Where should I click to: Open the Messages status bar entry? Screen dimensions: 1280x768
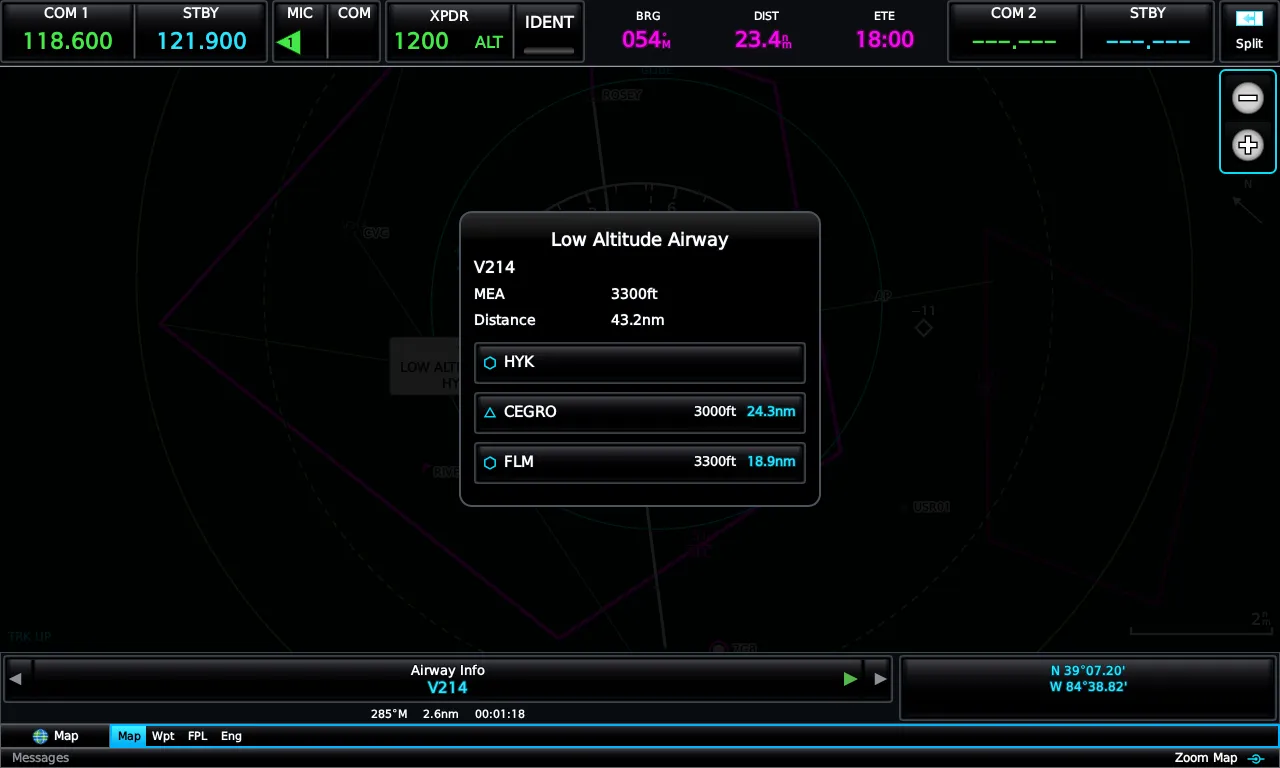pos(41,758)
